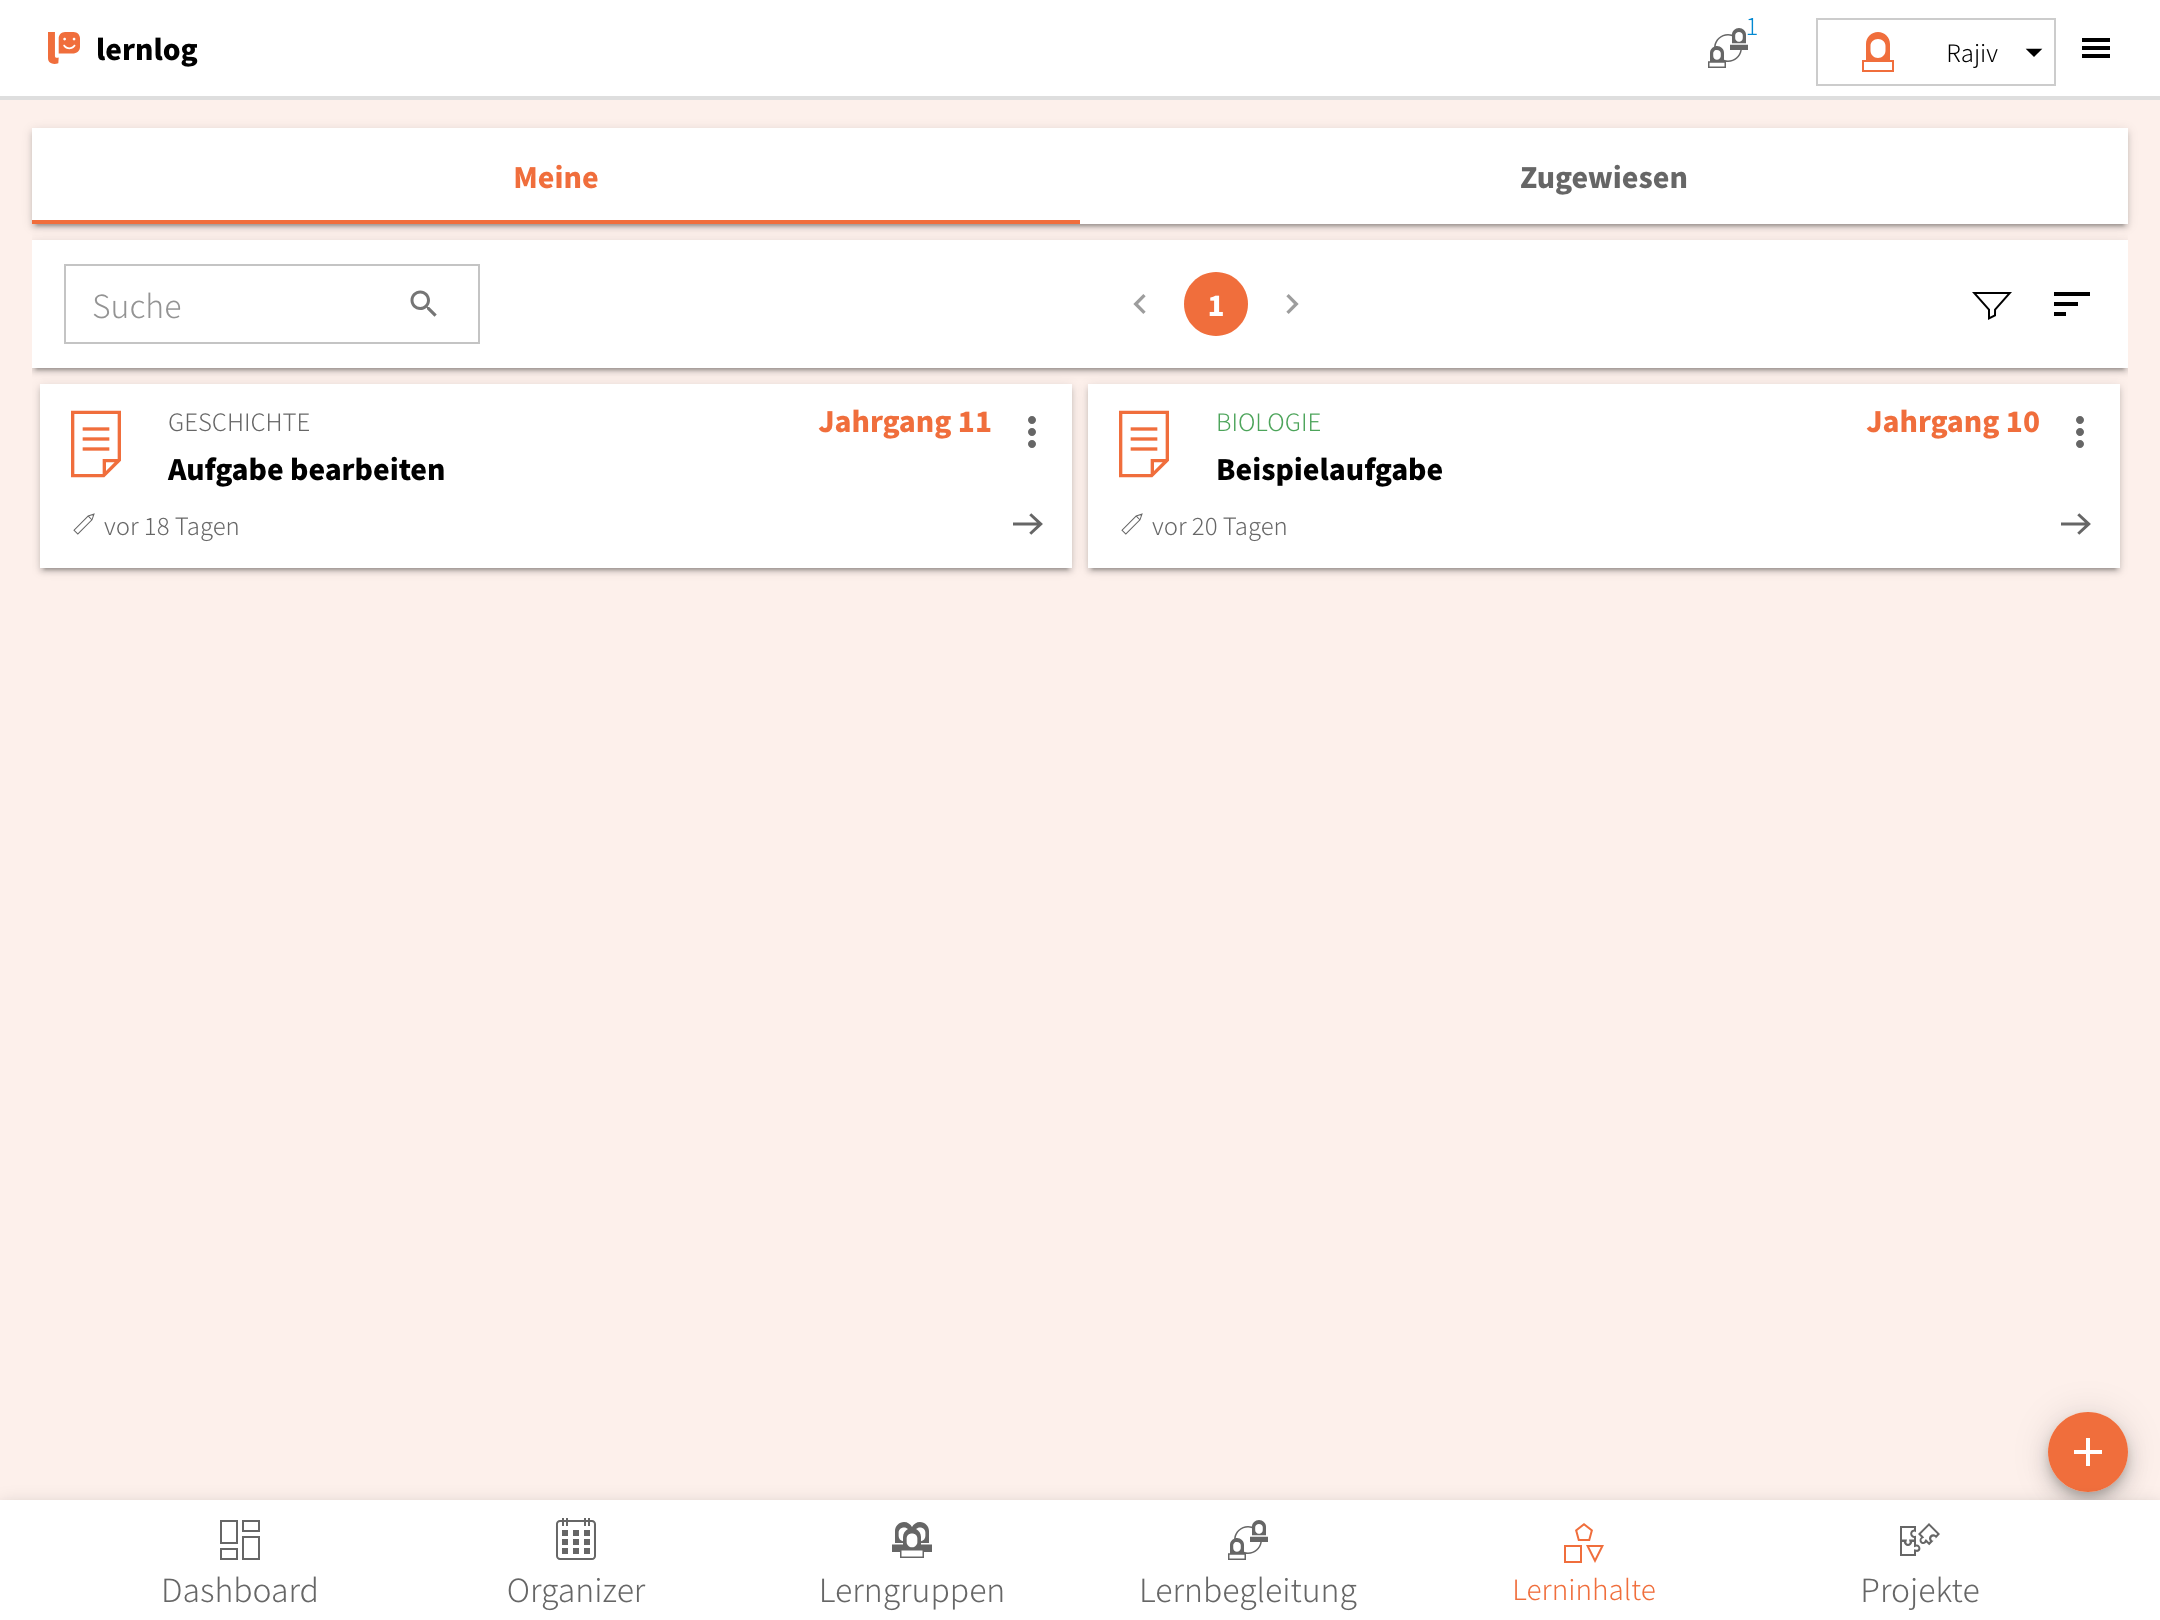This screenshot has height=1620, width=2160.
Task: Open the sort options icon
Action: 2070,305
